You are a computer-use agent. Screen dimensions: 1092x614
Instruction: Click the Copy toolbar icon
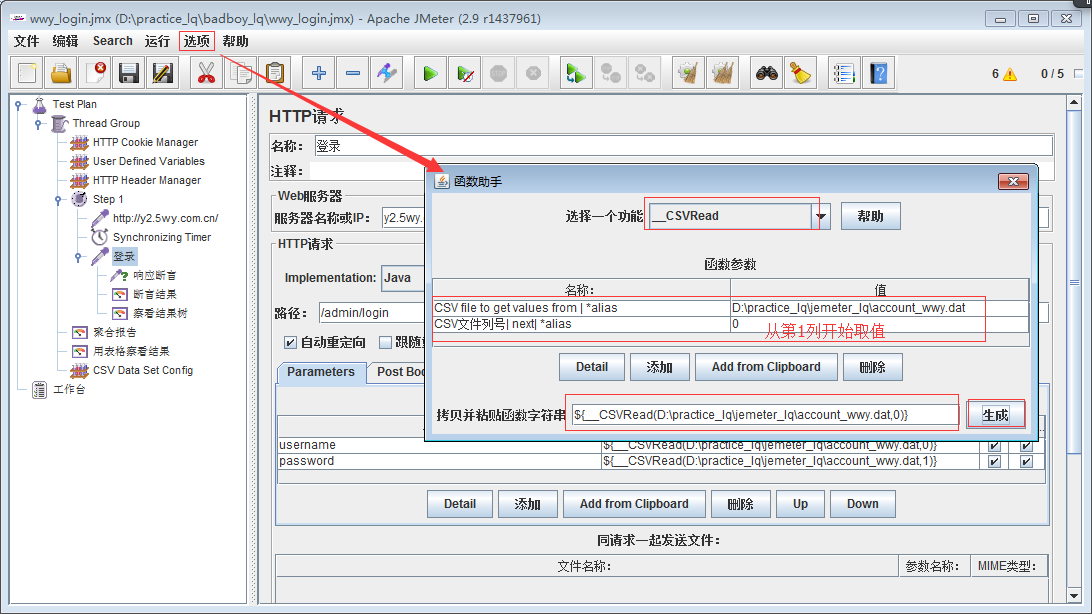click(241, 73)
